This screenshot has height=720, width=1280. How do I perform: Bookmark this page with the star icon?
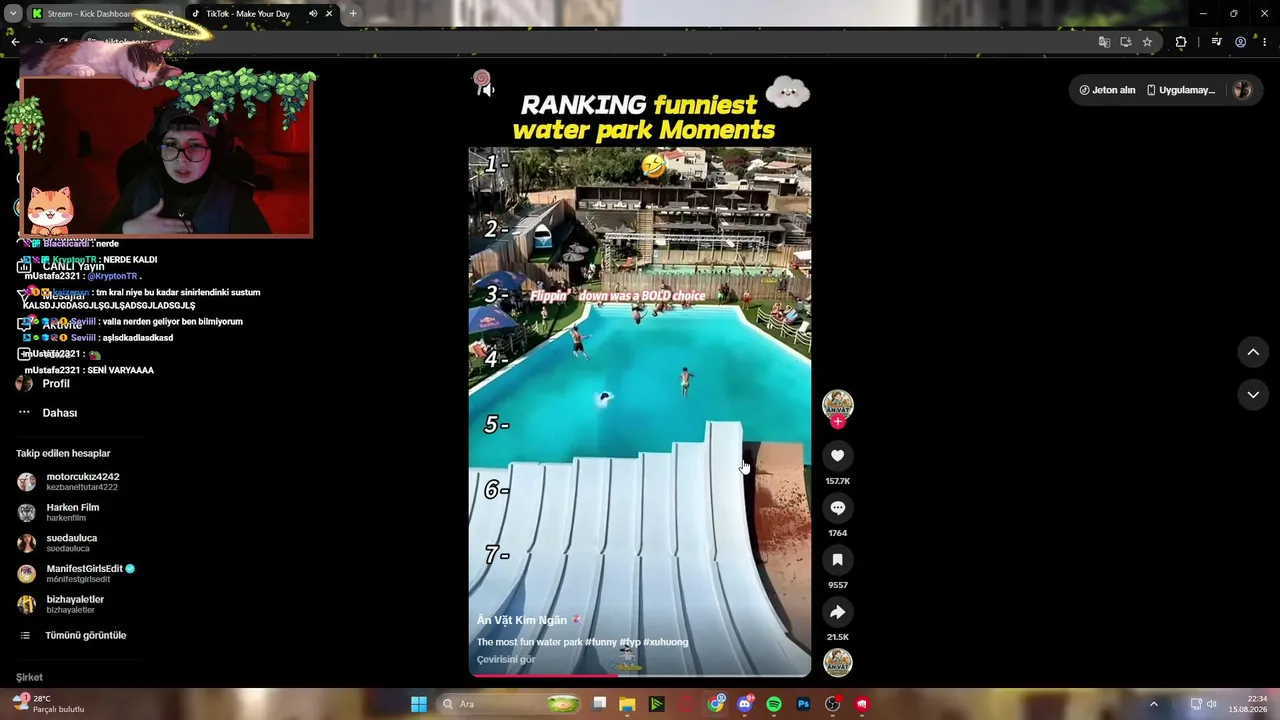pos(1147,42)
